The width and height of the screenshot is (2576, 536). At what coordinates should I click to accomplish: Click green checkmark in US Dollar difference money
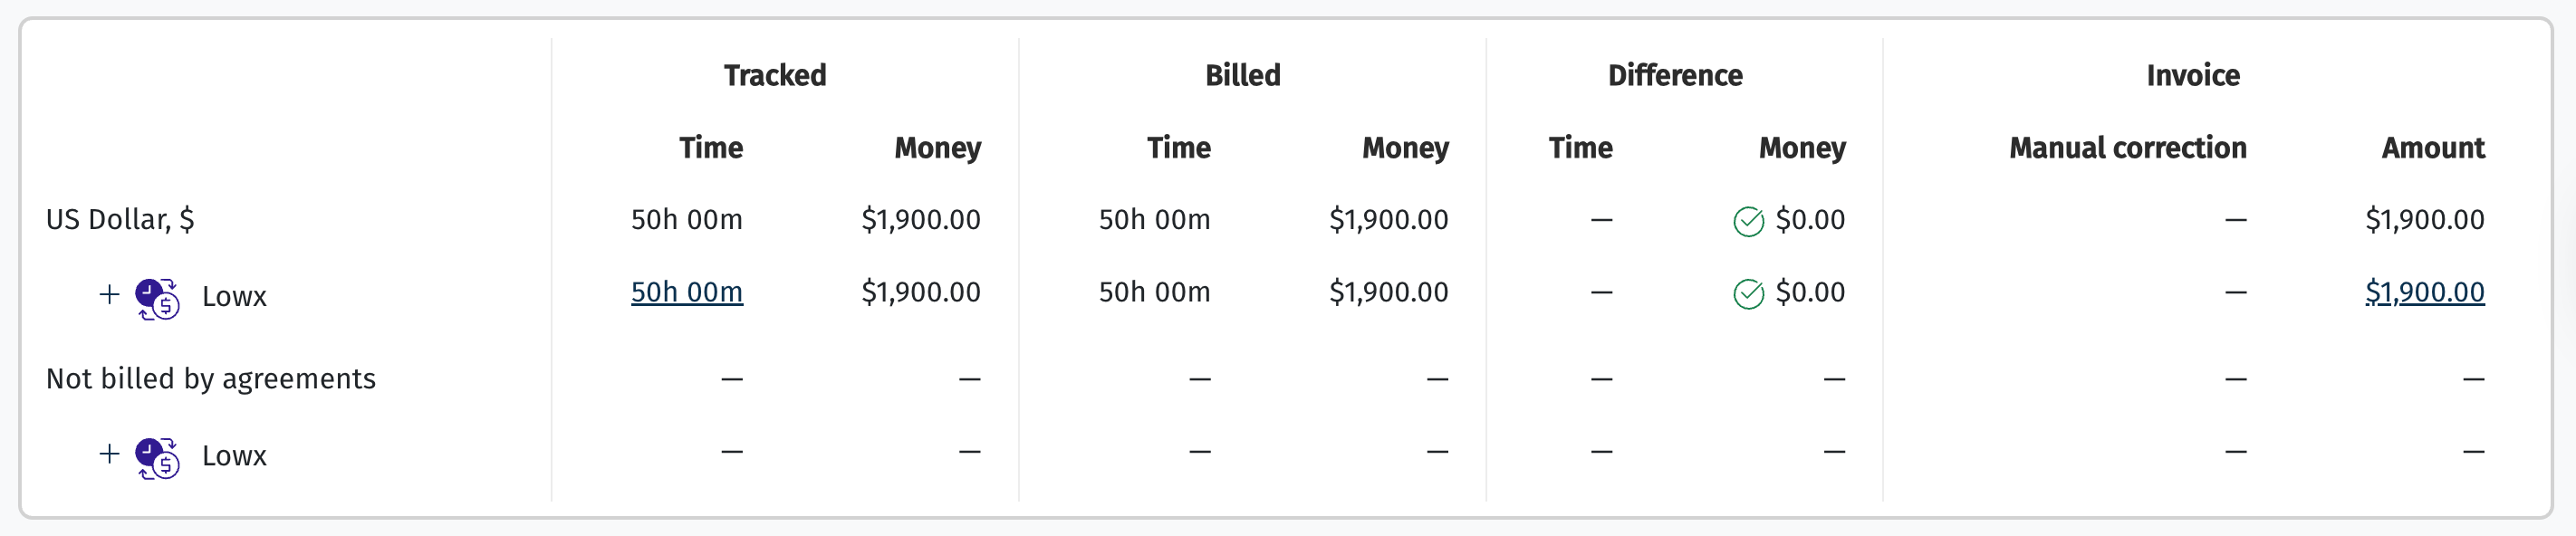pos(1748,221)
